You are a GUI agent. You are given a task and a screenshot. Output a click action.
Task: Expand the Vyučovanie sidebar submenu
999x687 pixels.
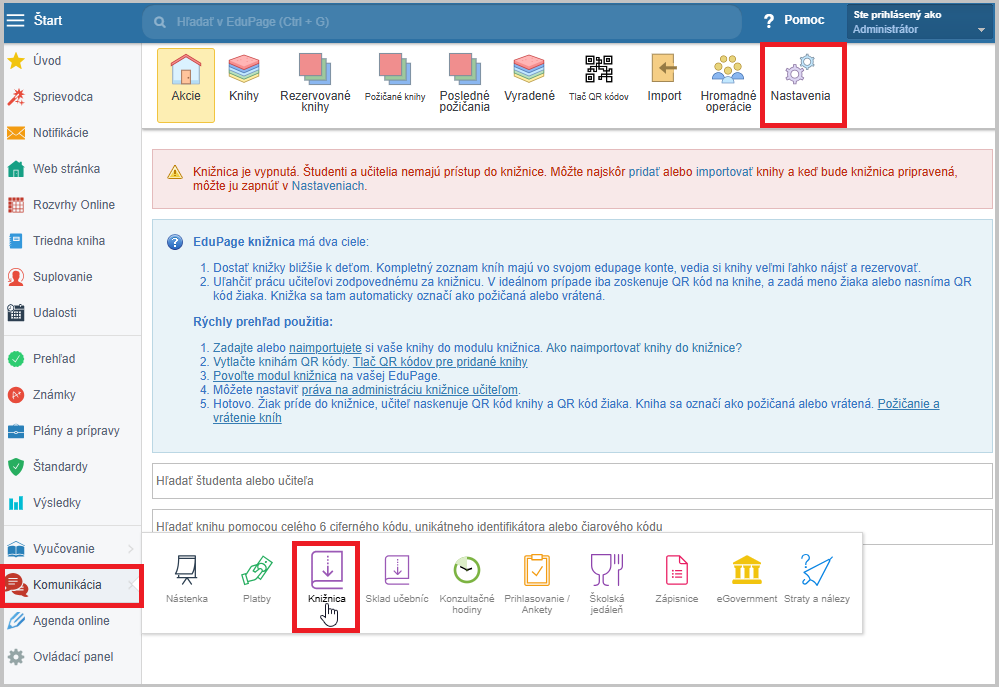tap(131, 549)
